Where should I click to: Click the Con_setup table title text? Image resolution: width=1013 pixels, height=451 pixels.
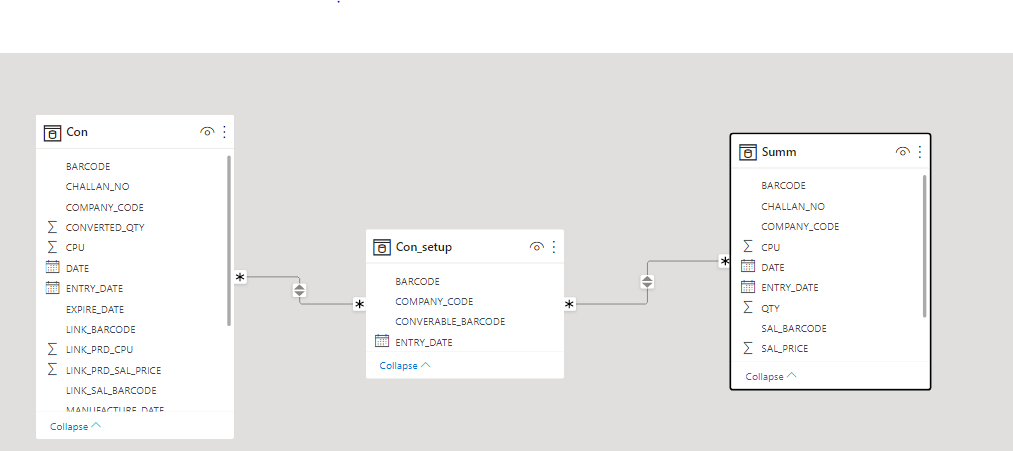pos(424,247)
